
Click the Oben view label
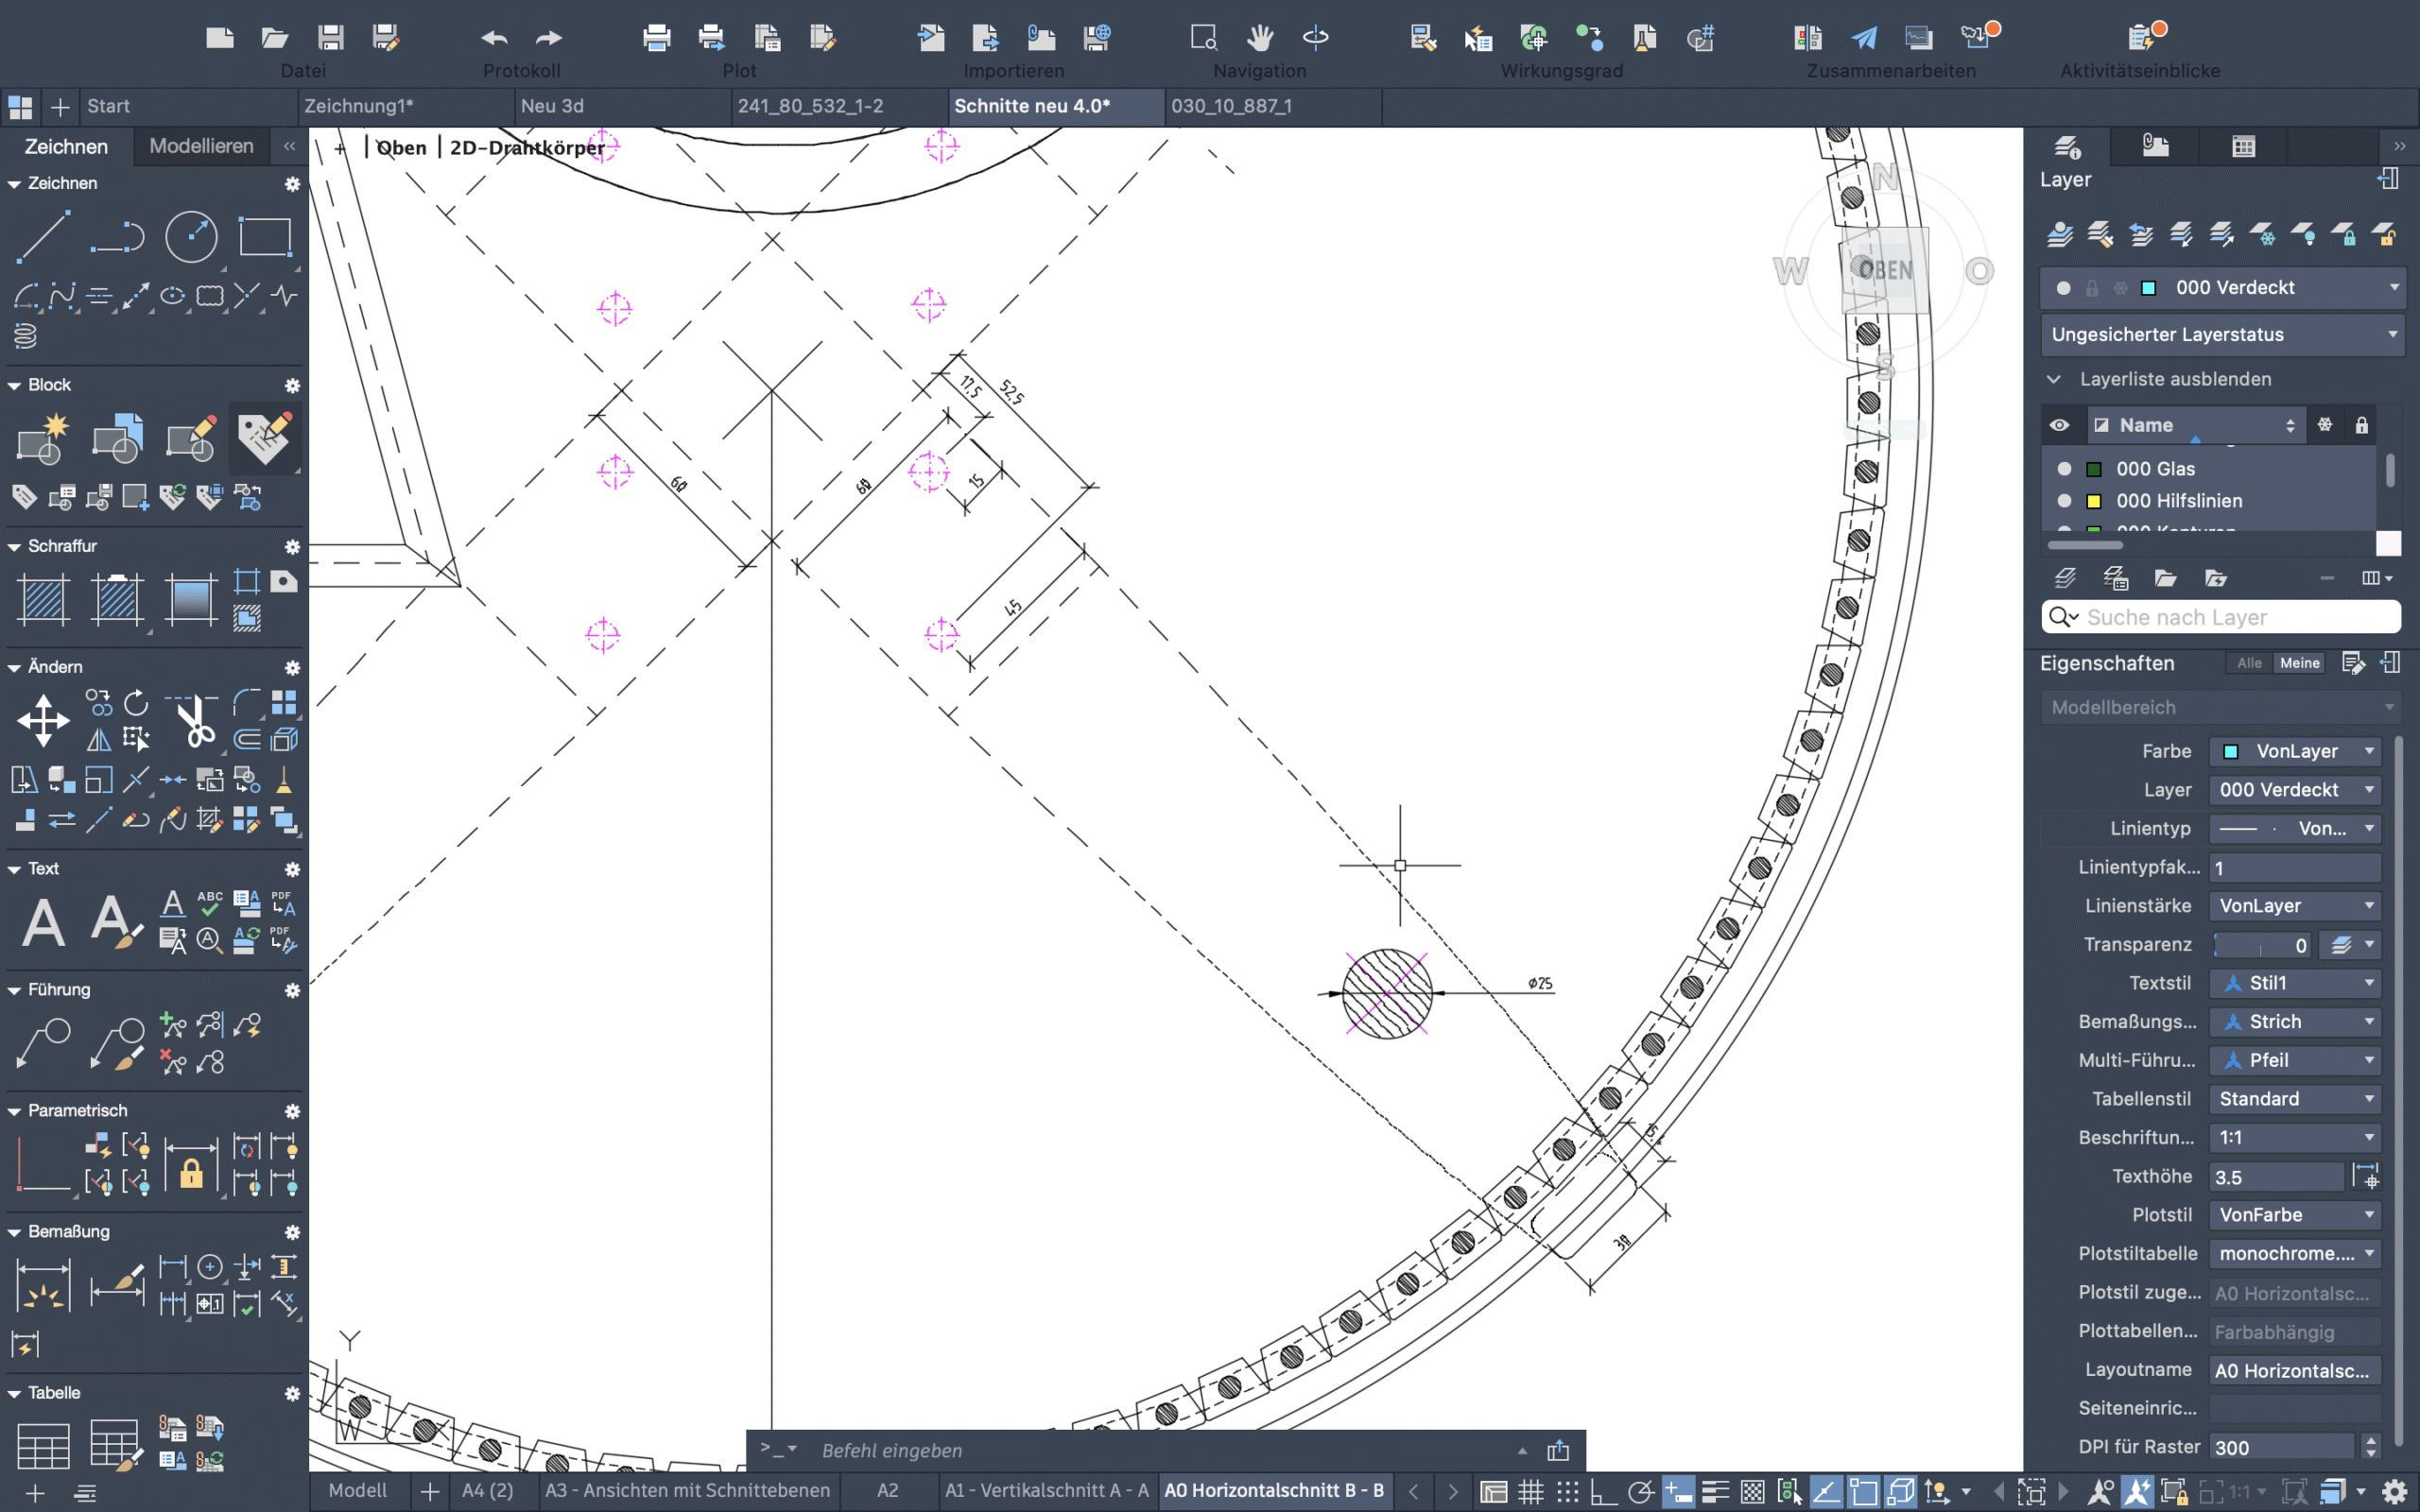coord(402,148)
